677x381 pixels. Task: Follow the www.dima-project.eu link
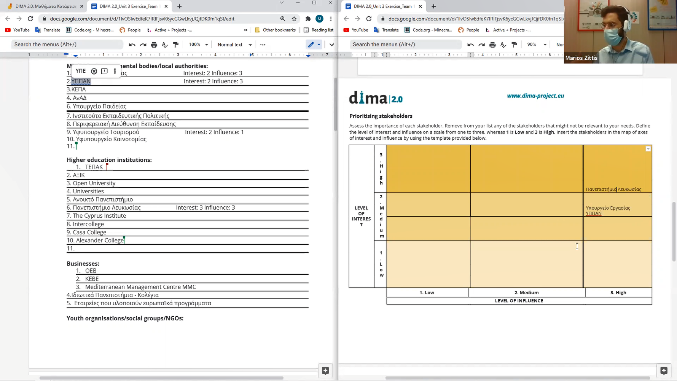coord(535,96)
